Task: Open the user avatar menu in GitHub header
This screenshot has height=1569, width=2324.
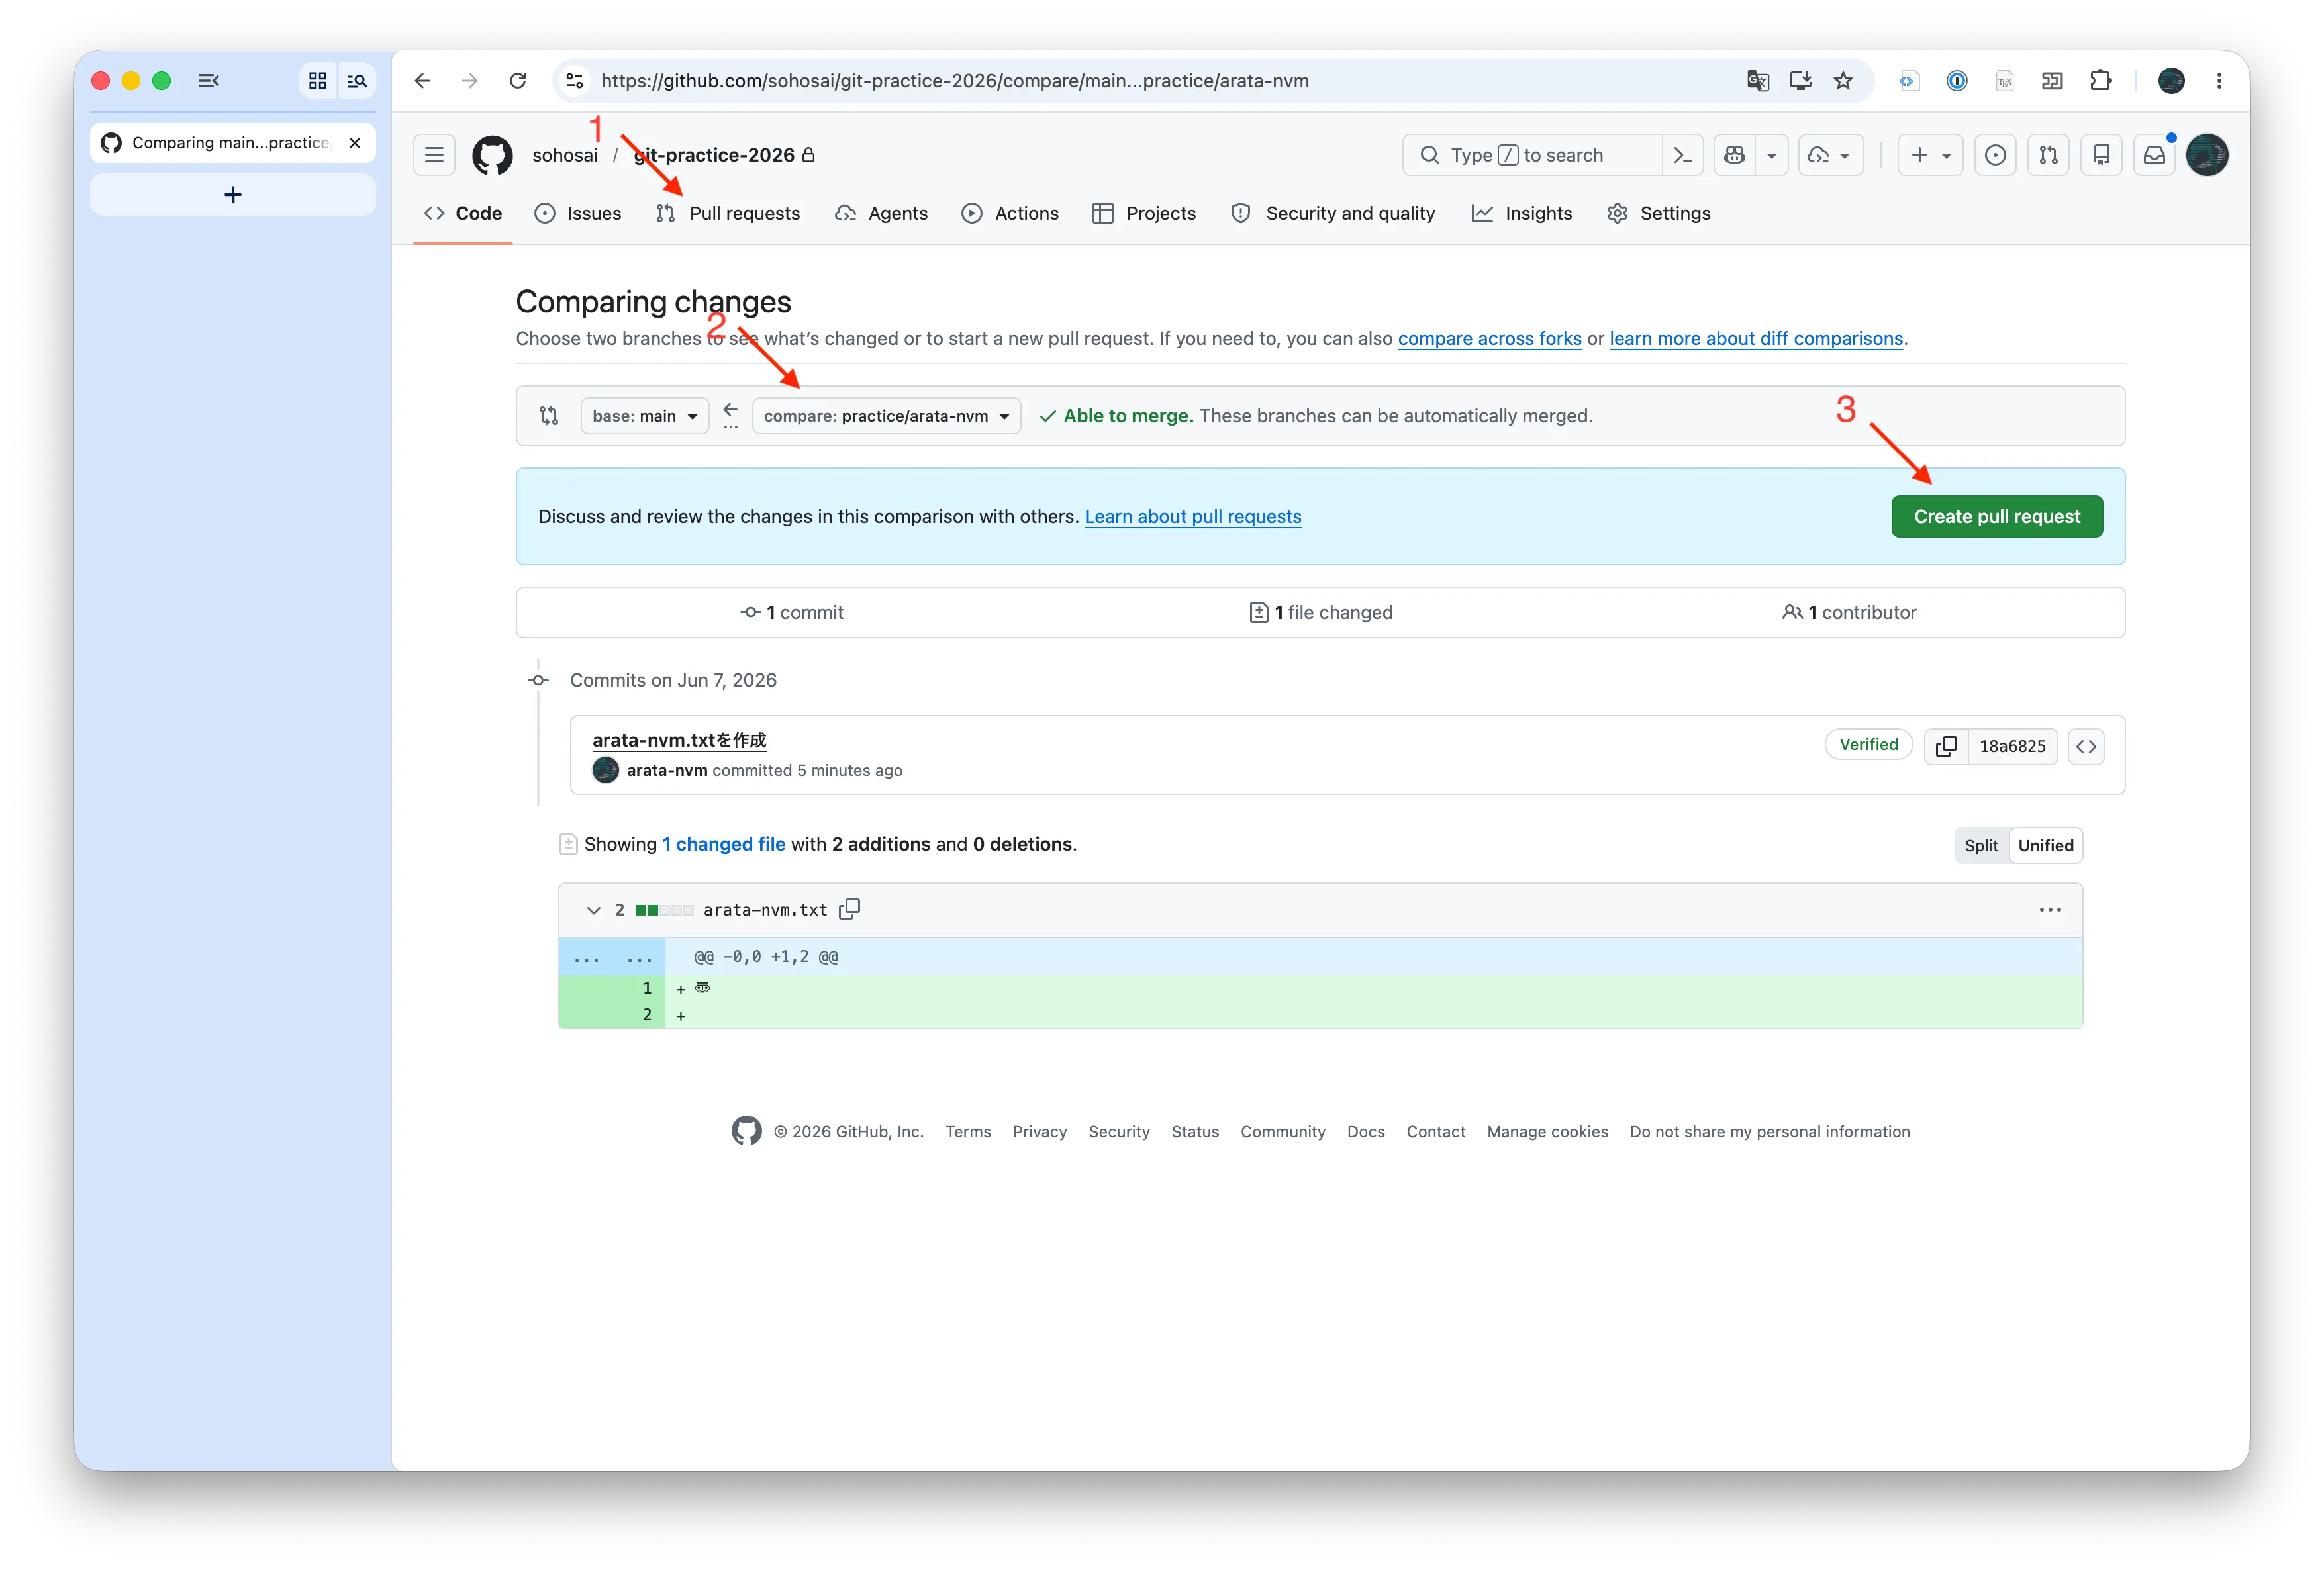Action: click(x=2207, y=155)
